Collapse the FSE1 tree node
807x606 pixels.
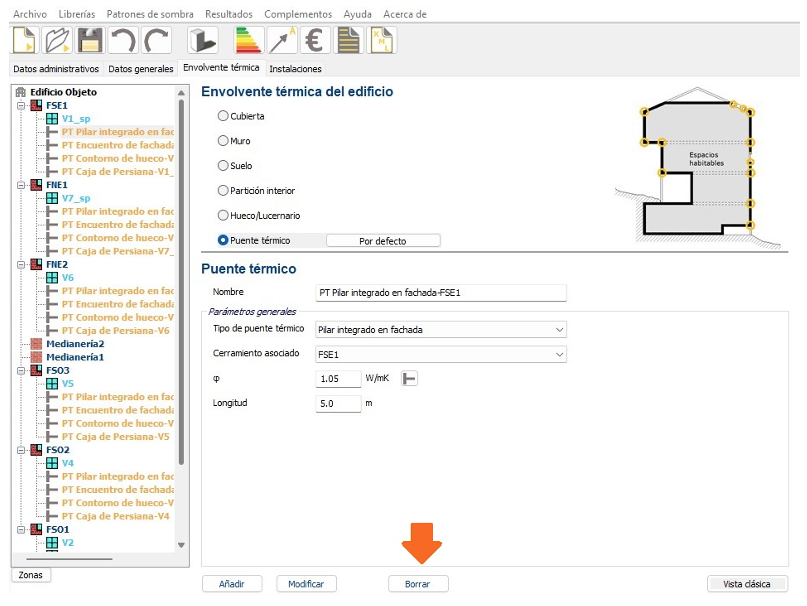[21, 105]
